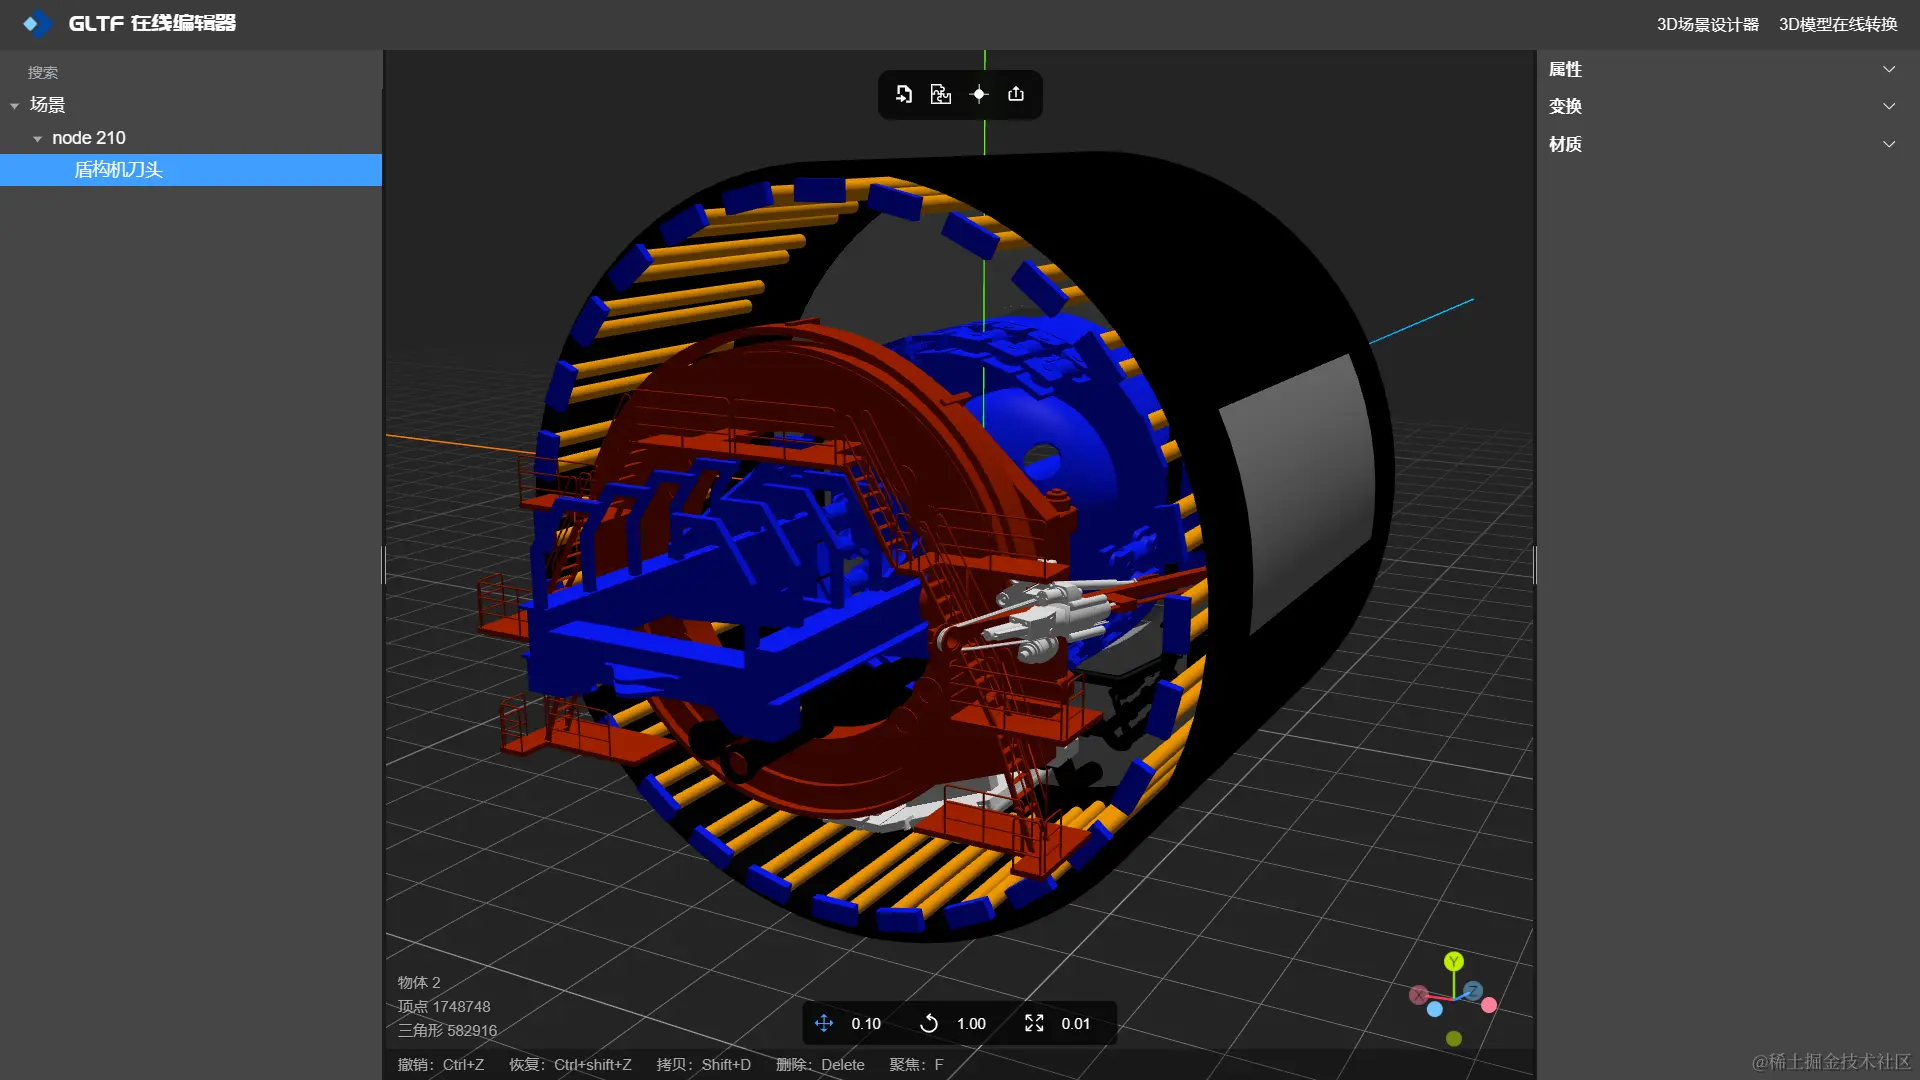The image size is (1920, 1080).
Task: Select the 盾构机刀头 tree item
Action: [x=118, y=170]
